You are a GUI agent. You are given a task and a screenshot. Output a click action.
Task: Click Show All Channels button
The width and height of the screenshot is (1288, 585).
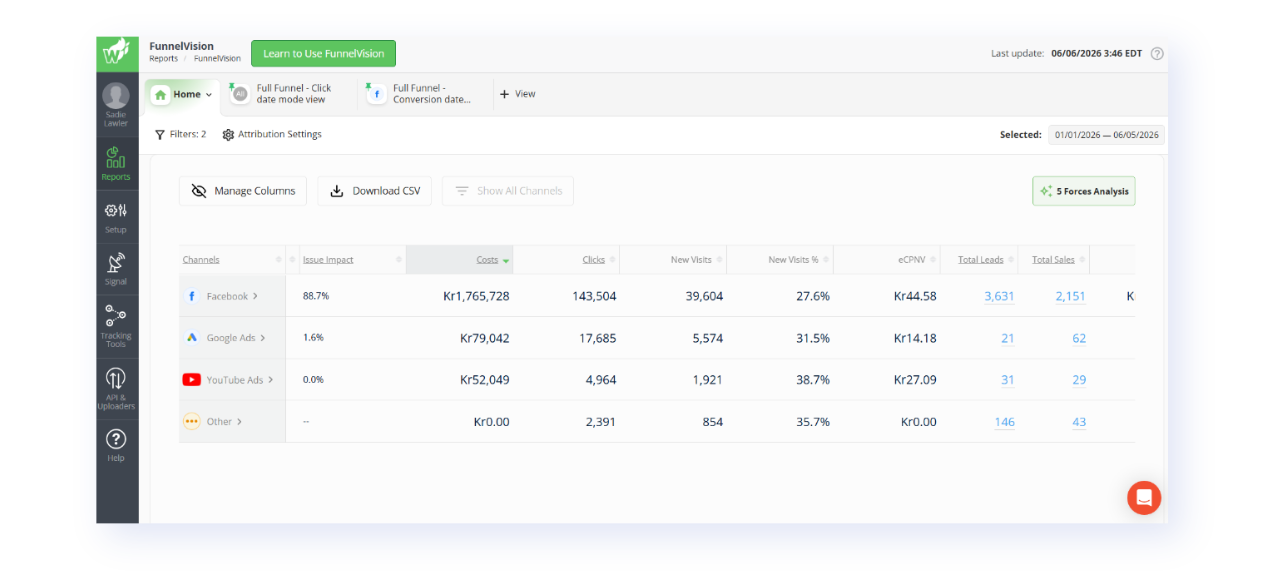point(508,191)
